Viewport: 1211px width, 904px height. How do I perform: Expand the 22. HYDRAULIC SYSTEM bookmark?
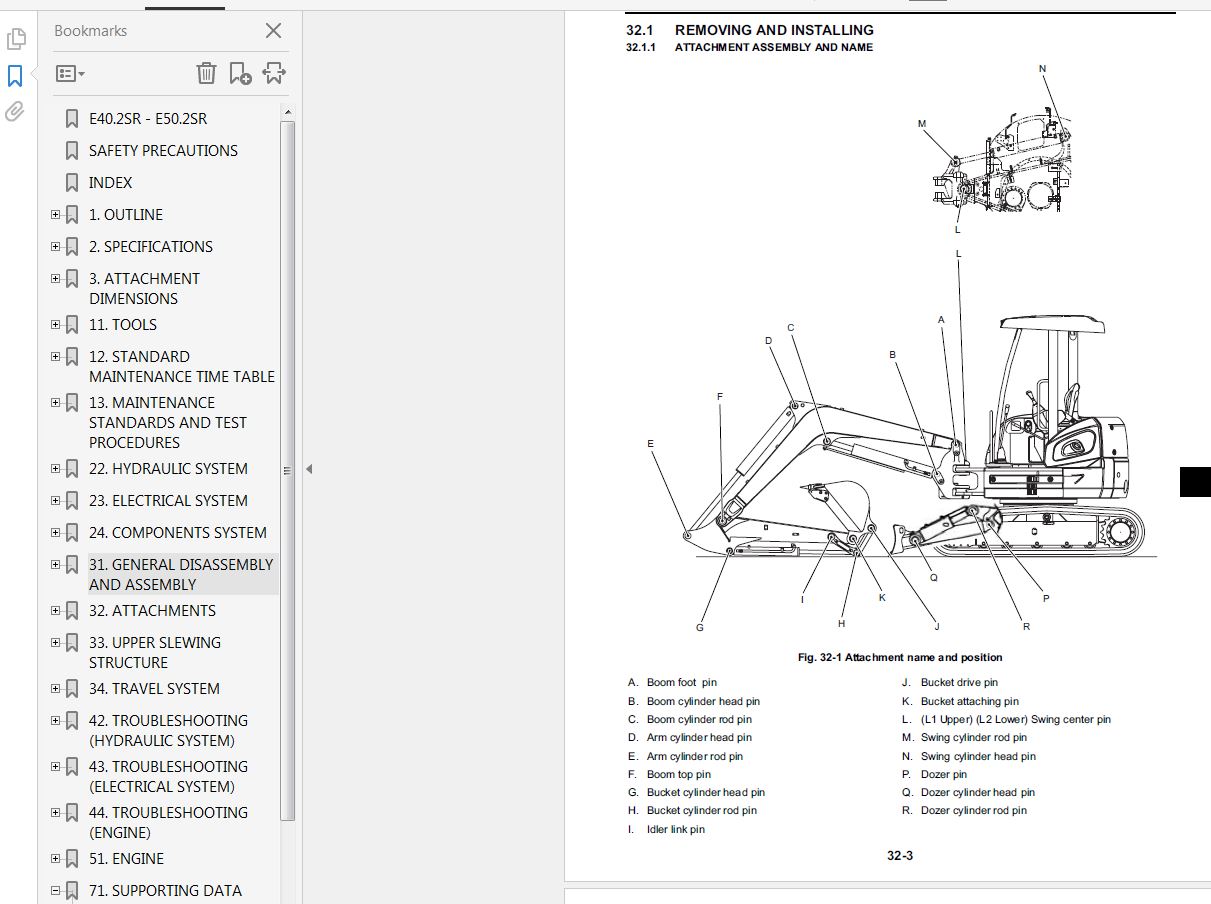[x=56, y=468]
